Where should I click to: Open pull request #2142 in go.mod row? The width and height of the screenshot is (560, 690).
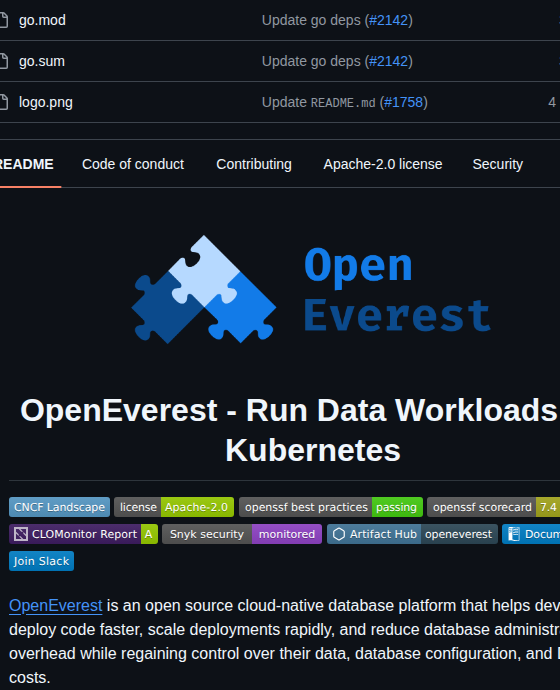(x=388, y=20)
